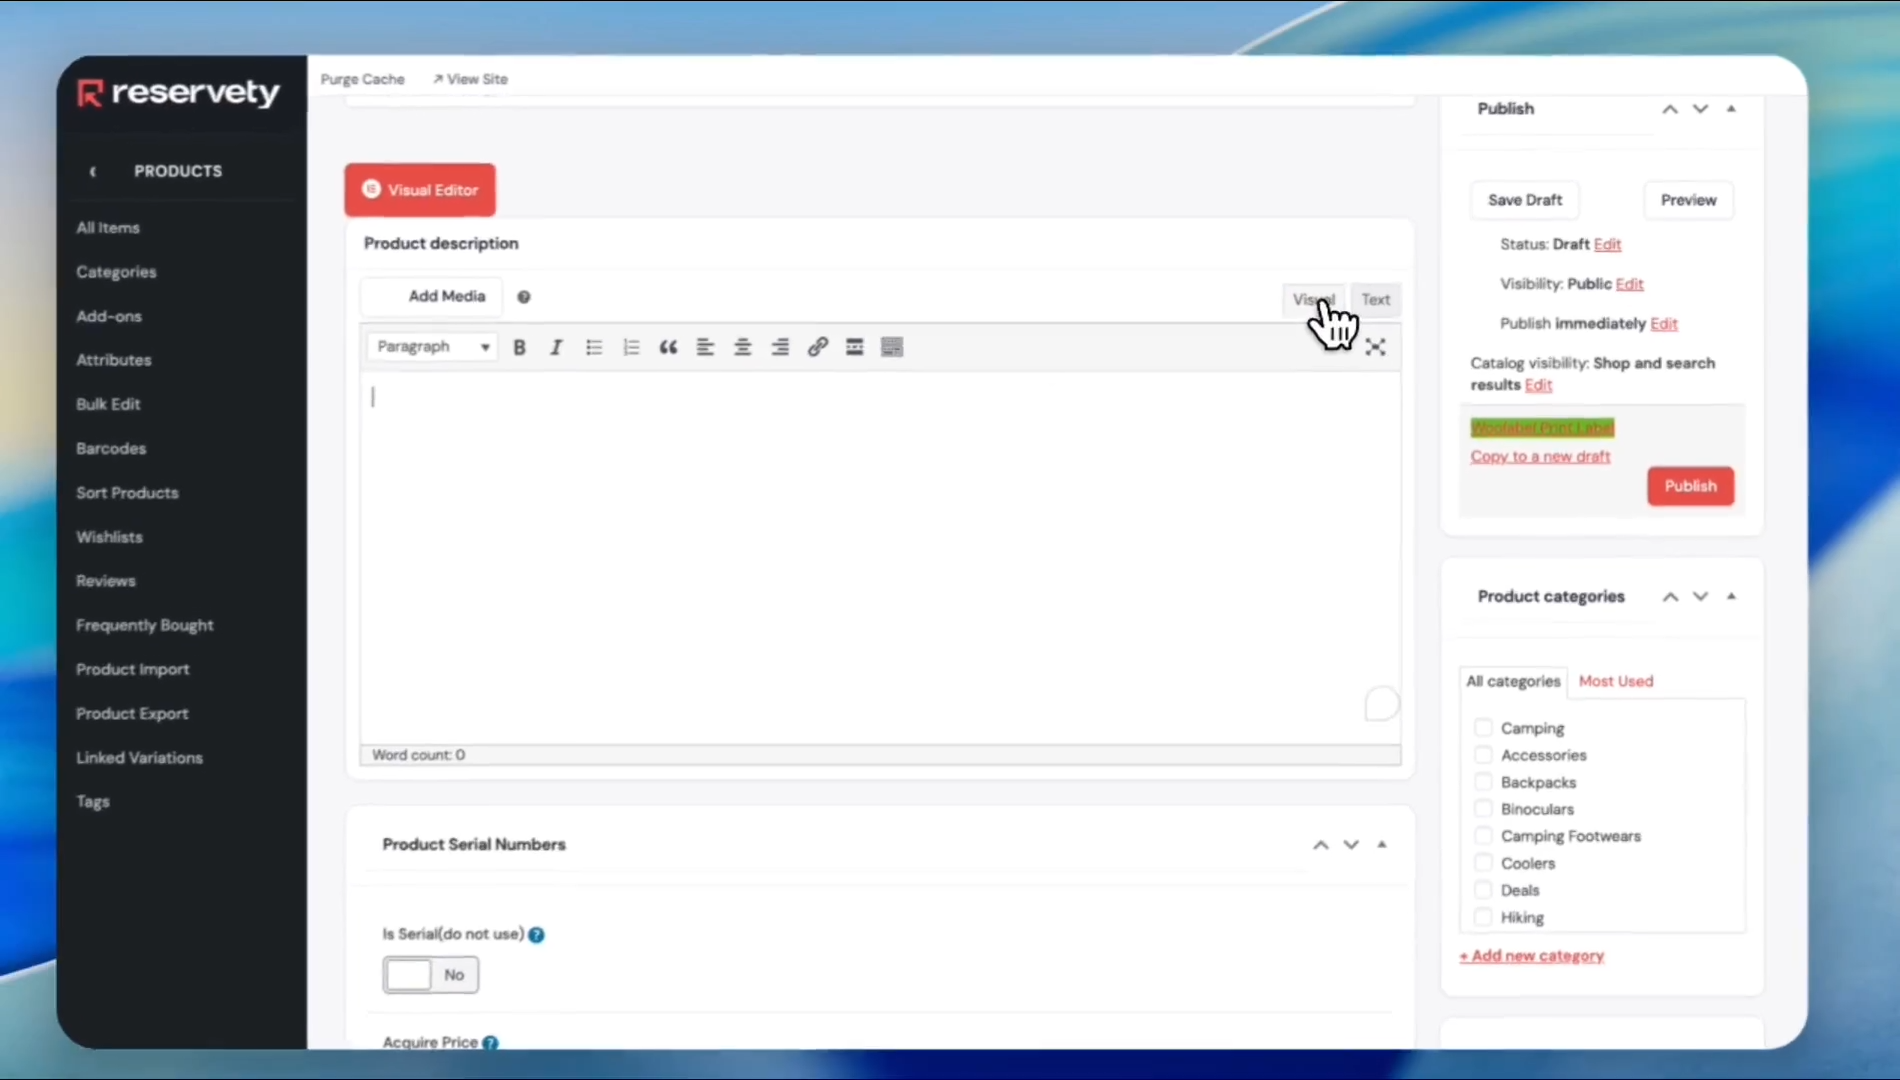Switch to the Text editor tab

(1375, 299)
